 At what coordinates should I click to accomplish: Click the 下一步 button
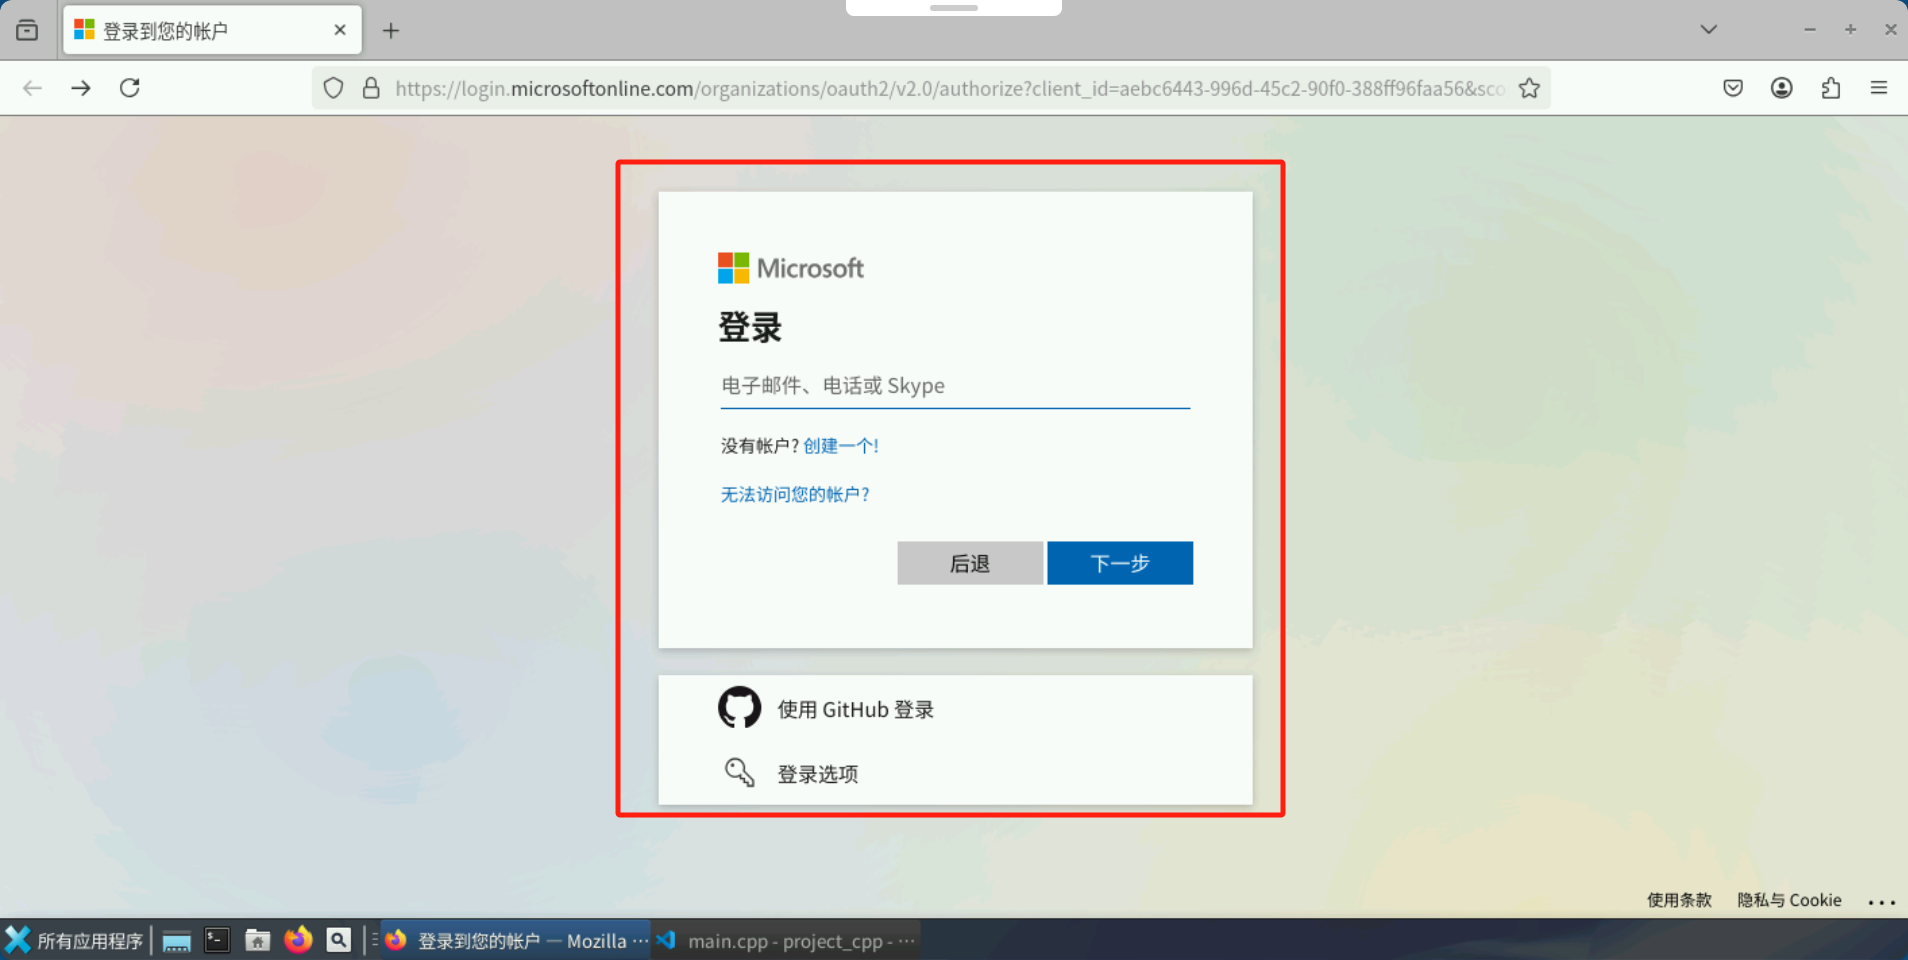click(1120, 563)
